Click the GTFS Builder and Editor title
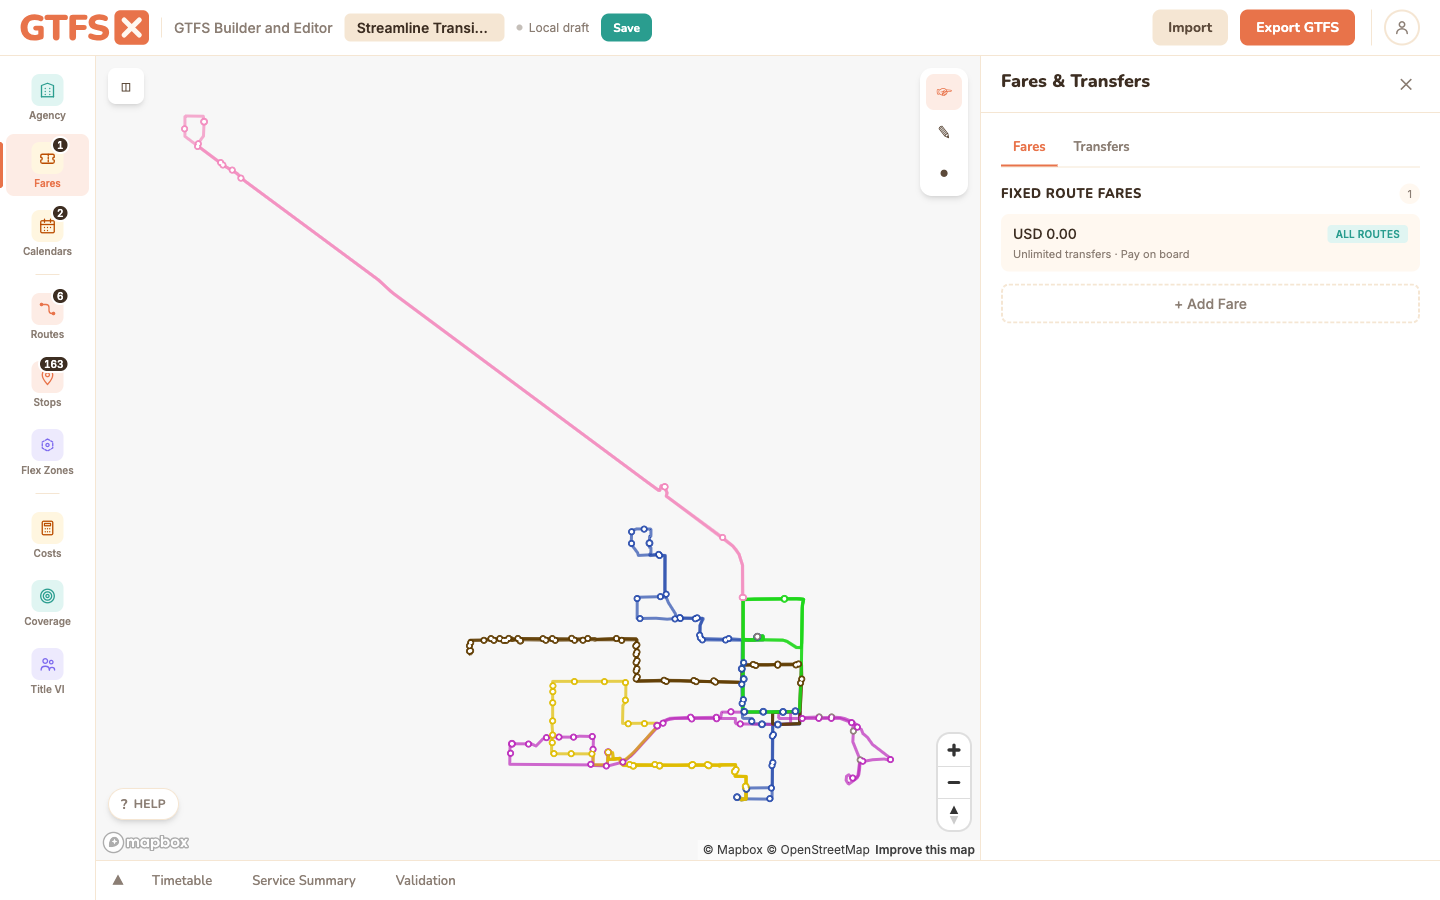1440x900 pixels. tap(253, 28)
